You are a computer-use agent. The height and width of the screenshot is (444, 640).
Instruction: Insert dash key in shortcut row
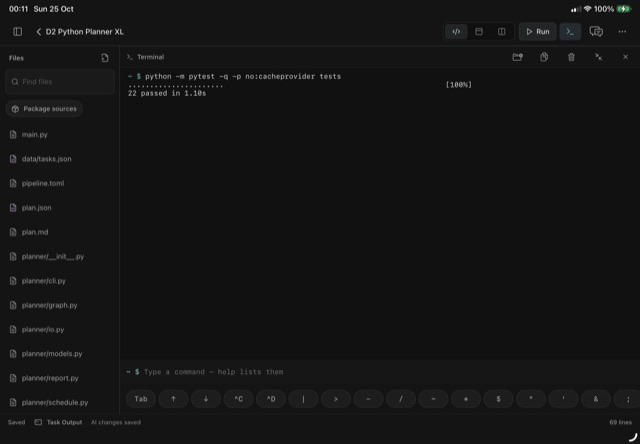point(369,399)
